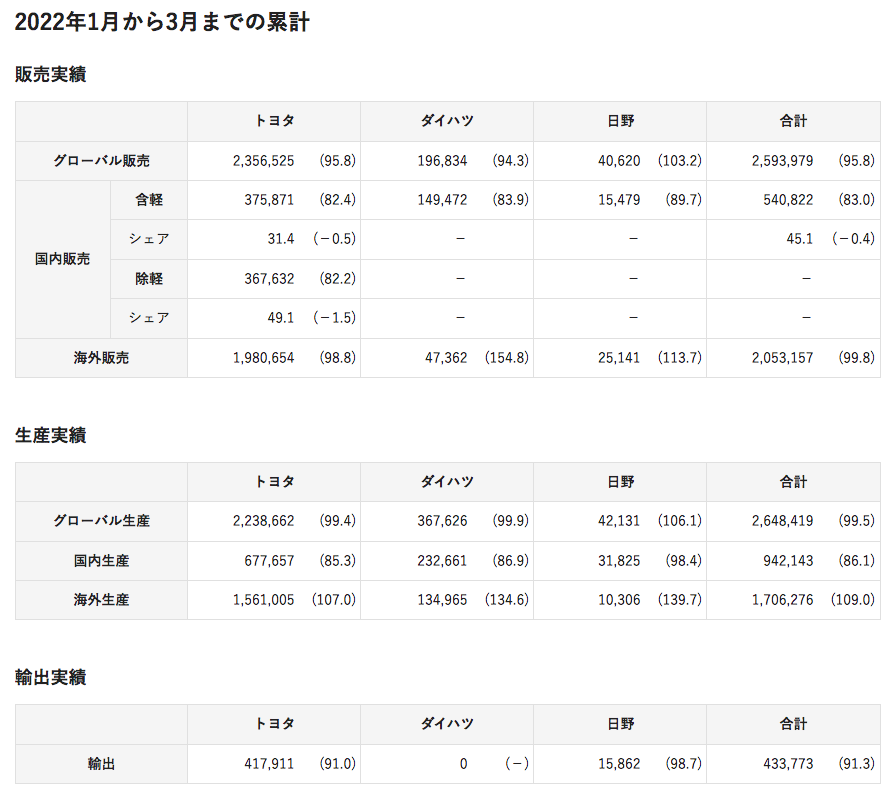
Task: Click total overseas production value 1,706,276
Action: 782,600
